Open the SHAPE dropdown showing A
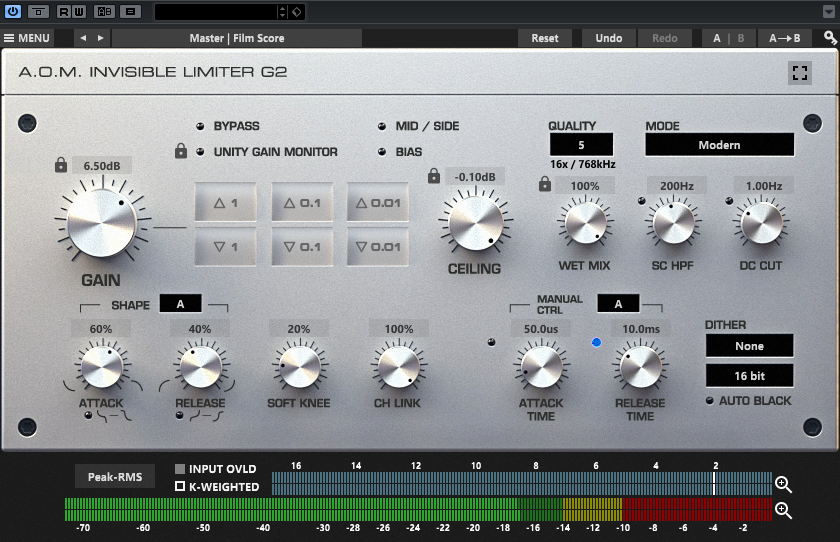 (x=181, y=304)
